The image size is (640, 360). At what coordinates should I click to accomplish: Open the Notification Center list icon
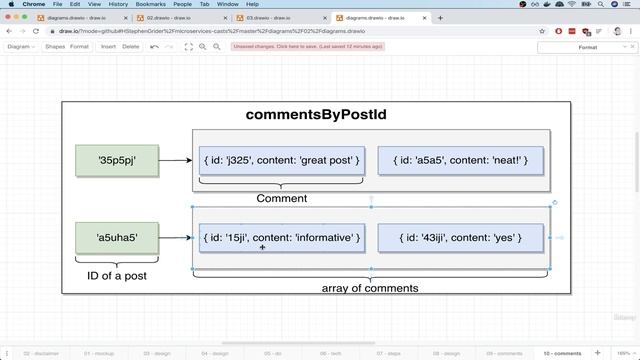click(627, 4)
